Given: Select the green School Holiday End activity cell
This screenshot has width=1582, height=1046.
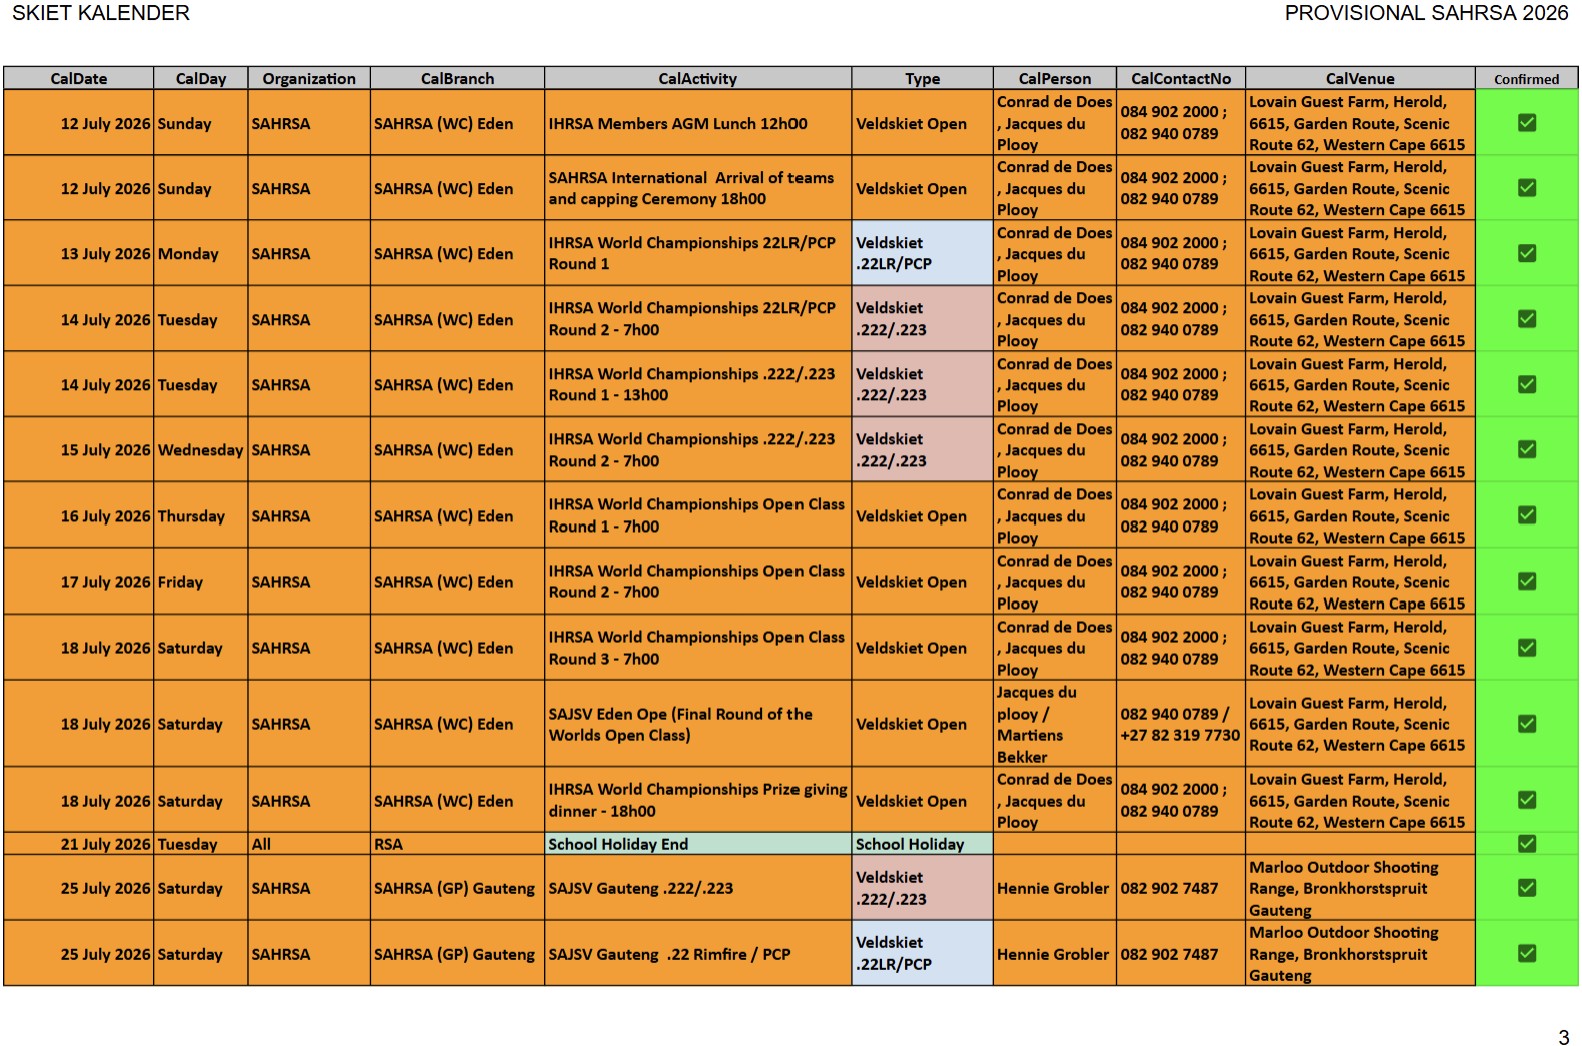Looking at the screenshot, I should click(x=697, y=844).
